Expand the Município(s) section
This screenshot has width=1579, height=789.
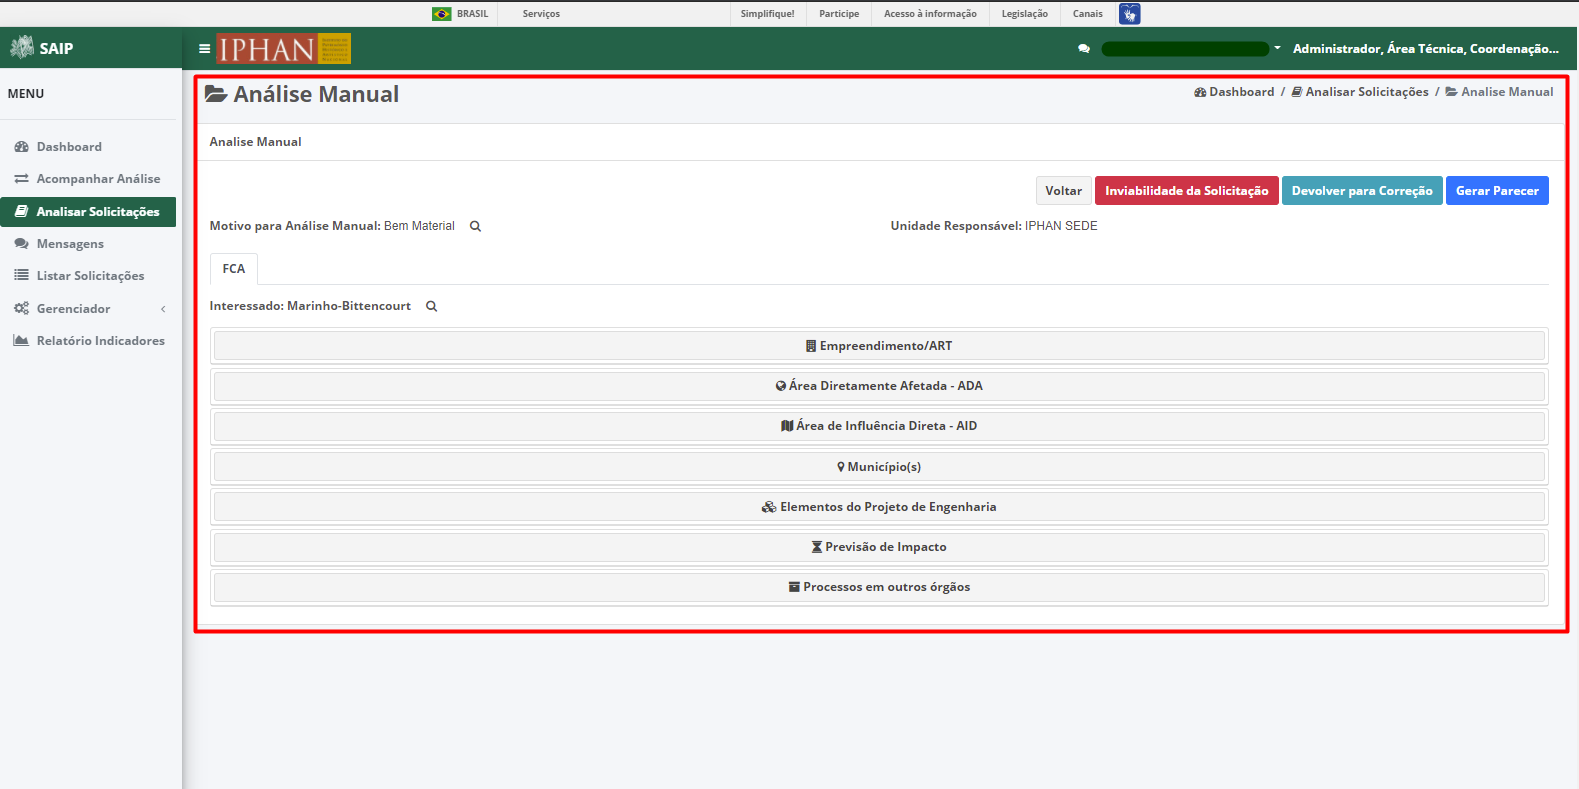879,467
